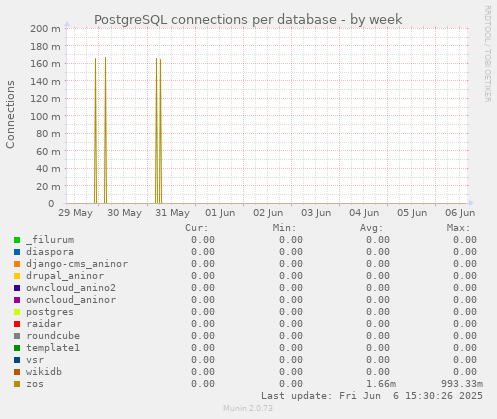The image size is (497, 419).
Task: Select the roundcube legend label
Action: coord(53,336)
